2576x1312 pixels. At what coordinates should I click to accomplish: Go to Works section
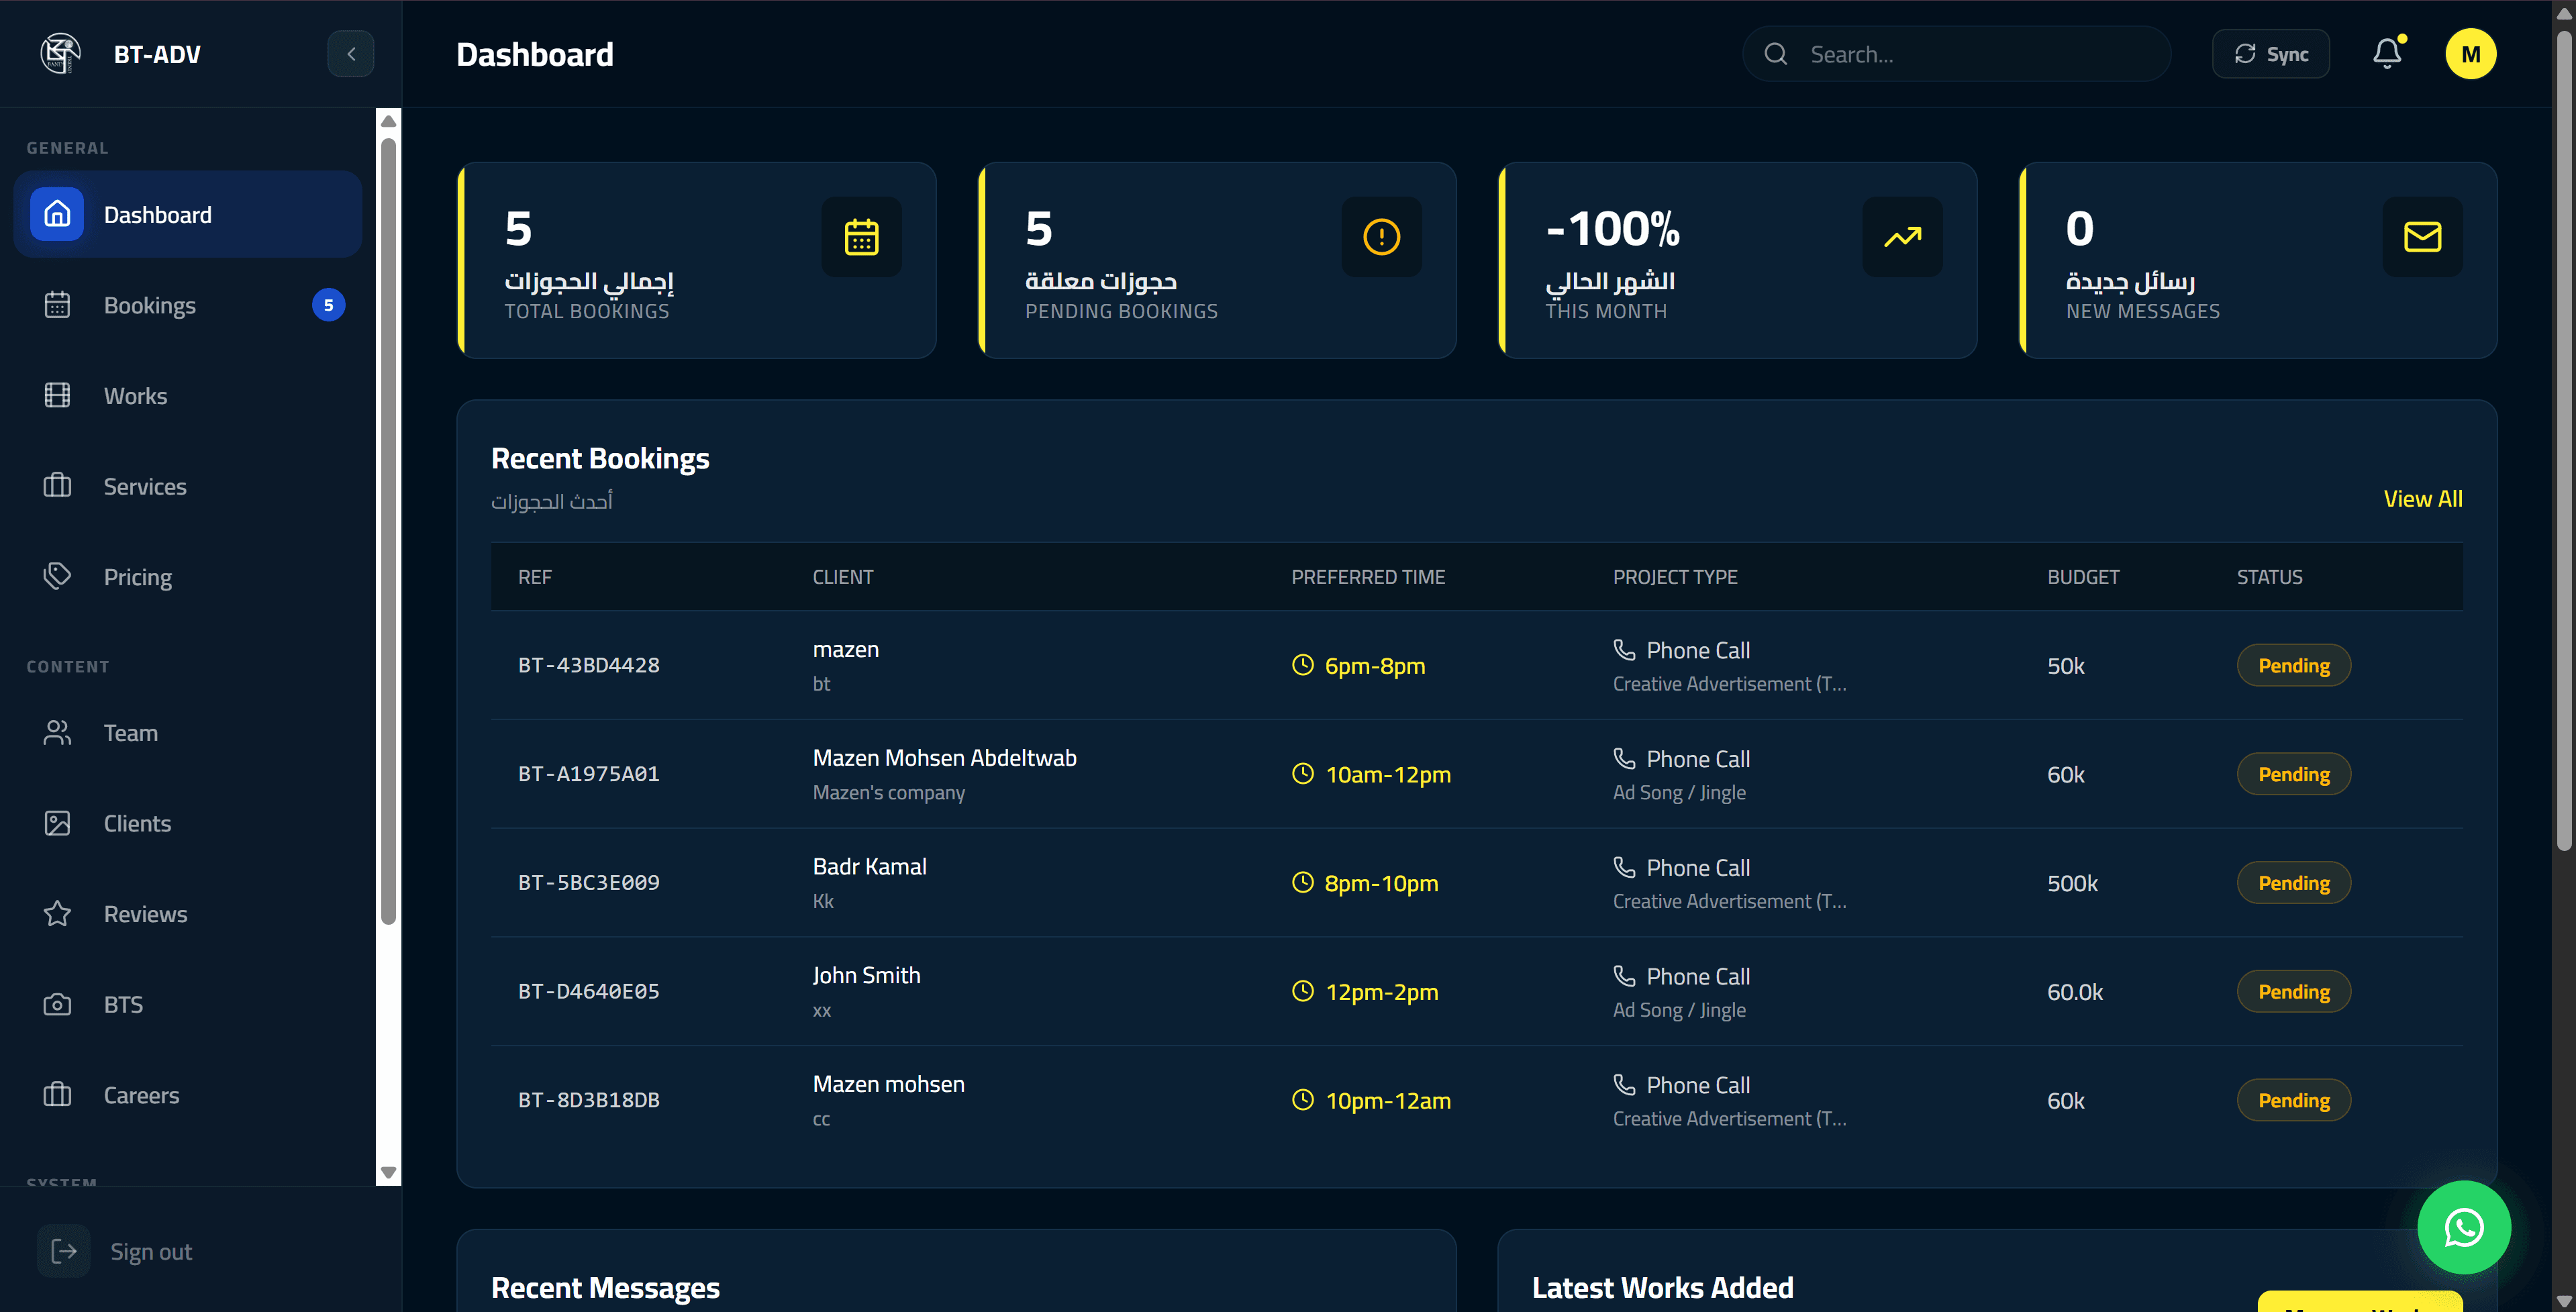188,396
